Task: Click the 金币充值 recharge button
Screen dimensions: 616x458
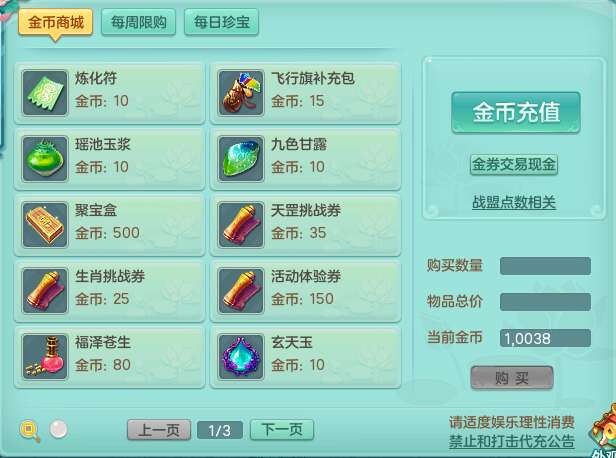Action: tap(516, 112)
